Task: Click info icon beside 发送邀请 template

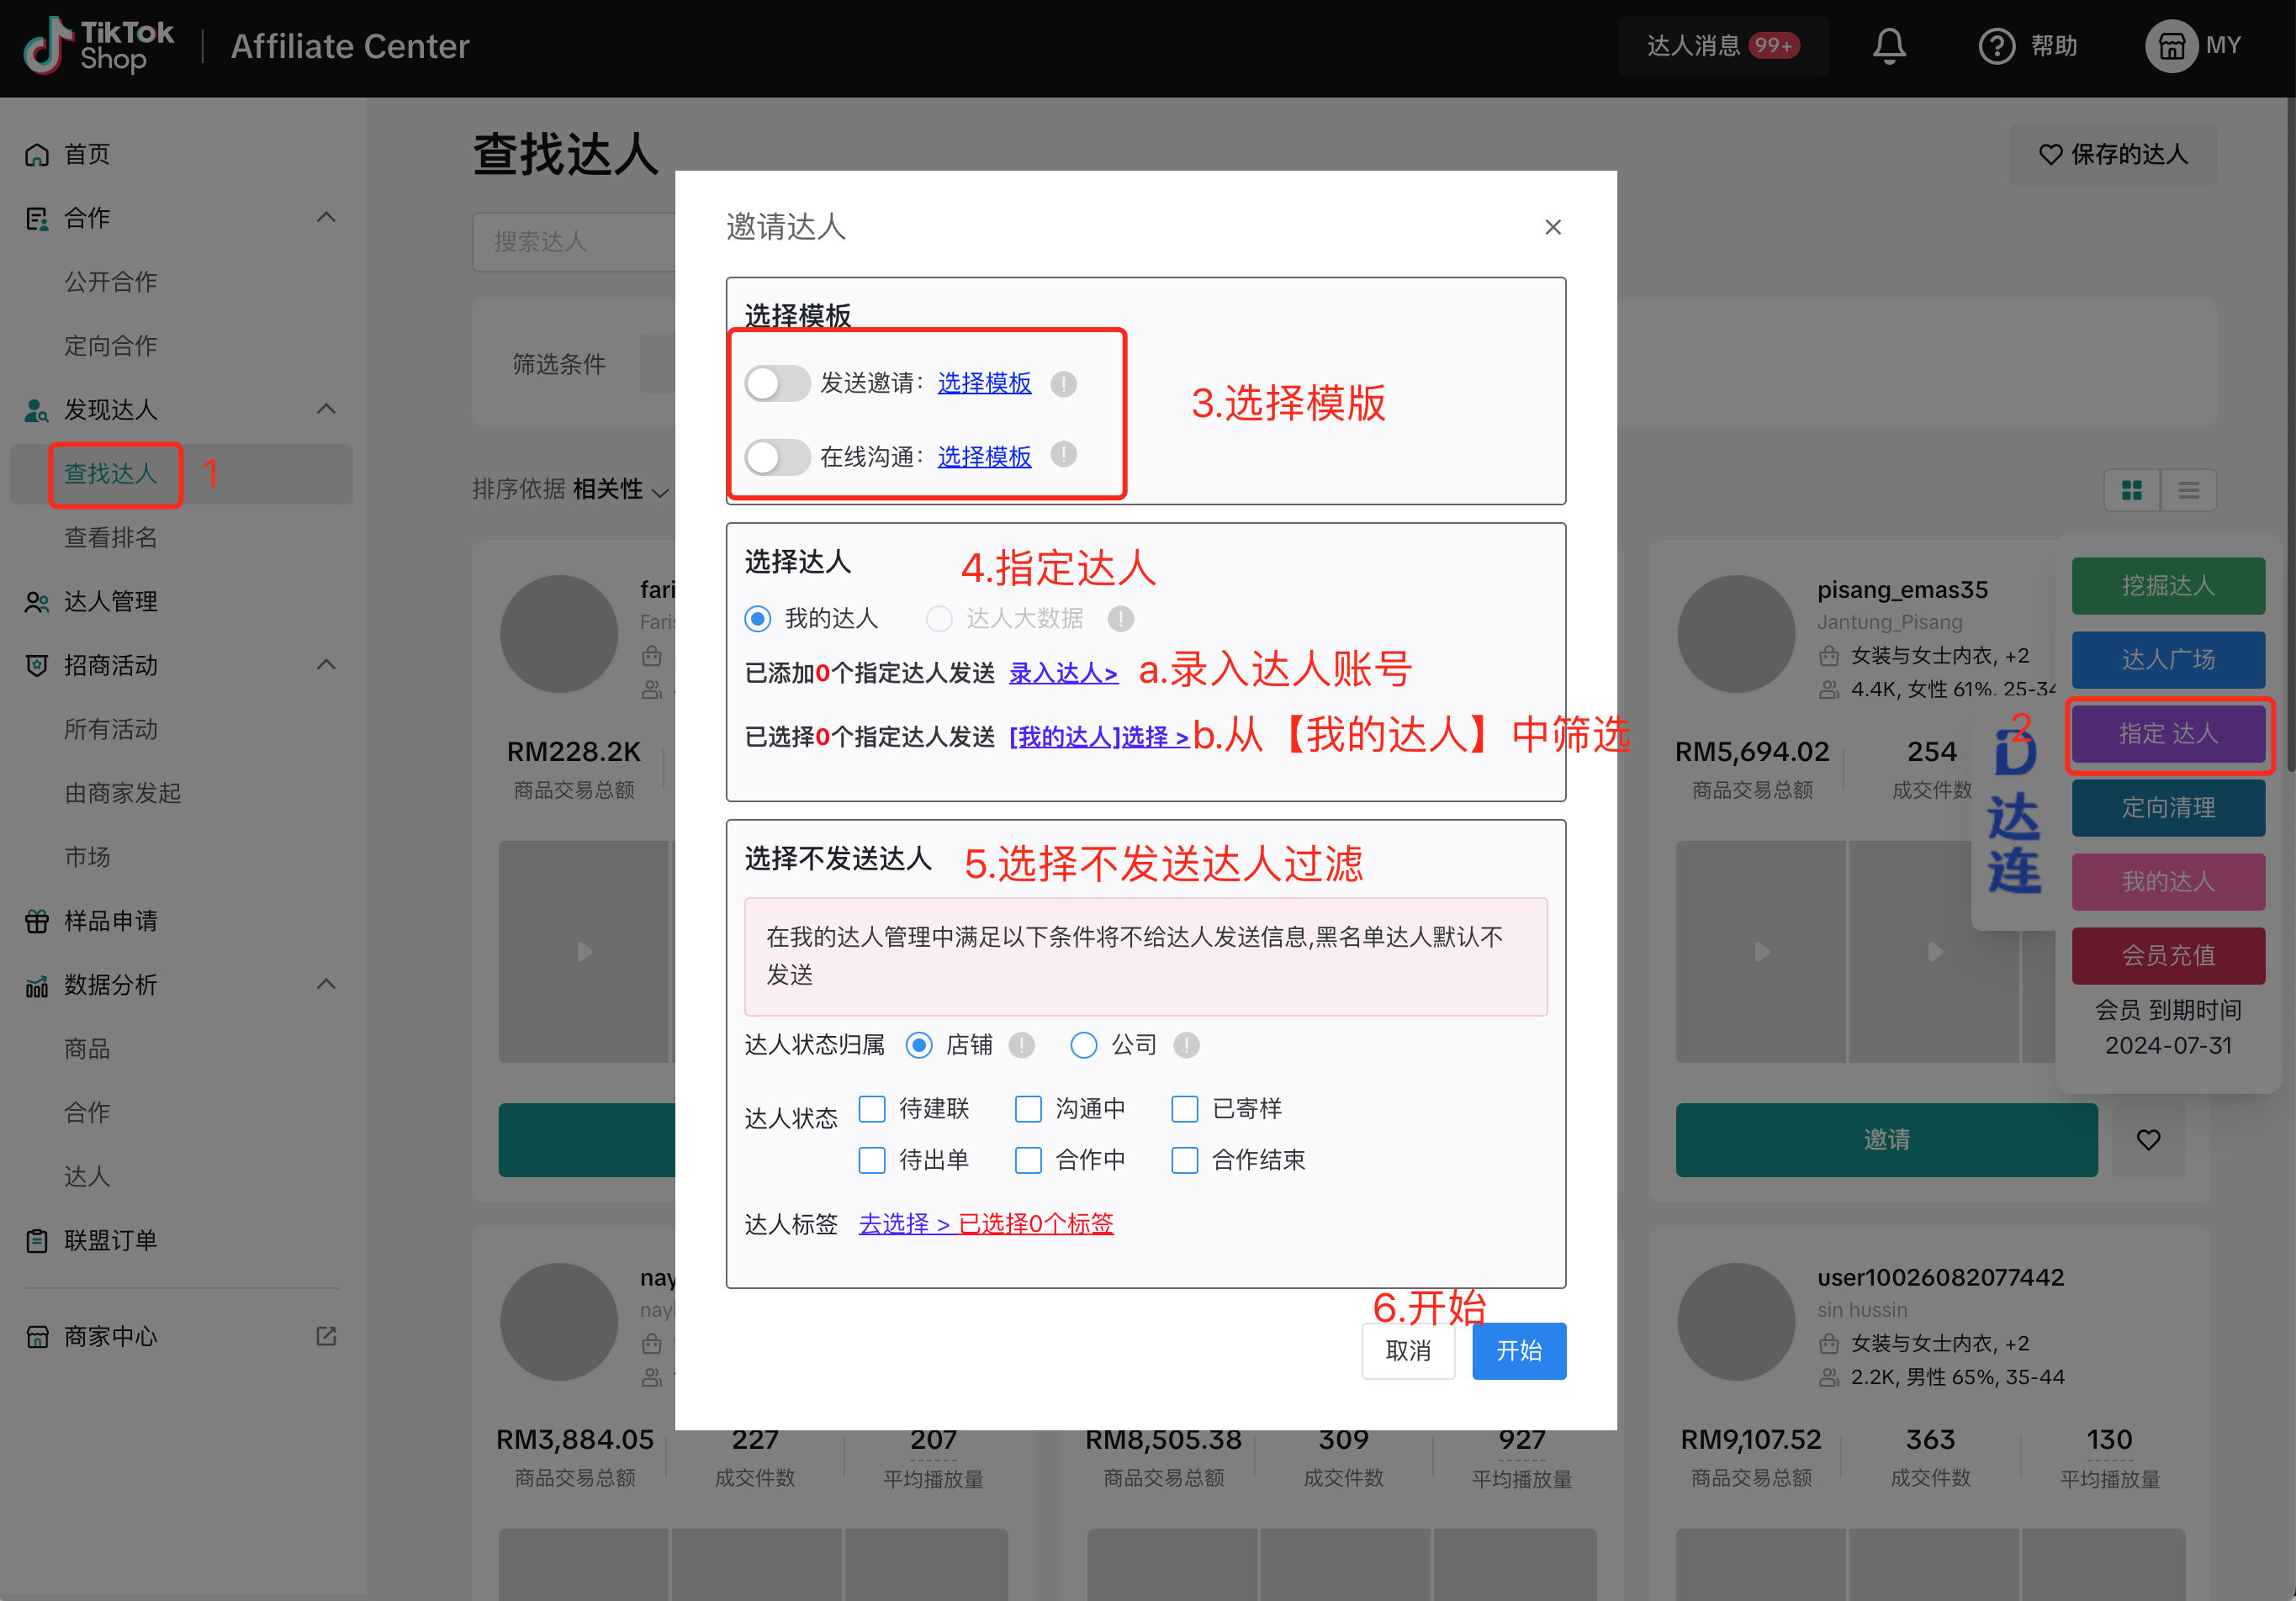Action: pos(1064,383)
